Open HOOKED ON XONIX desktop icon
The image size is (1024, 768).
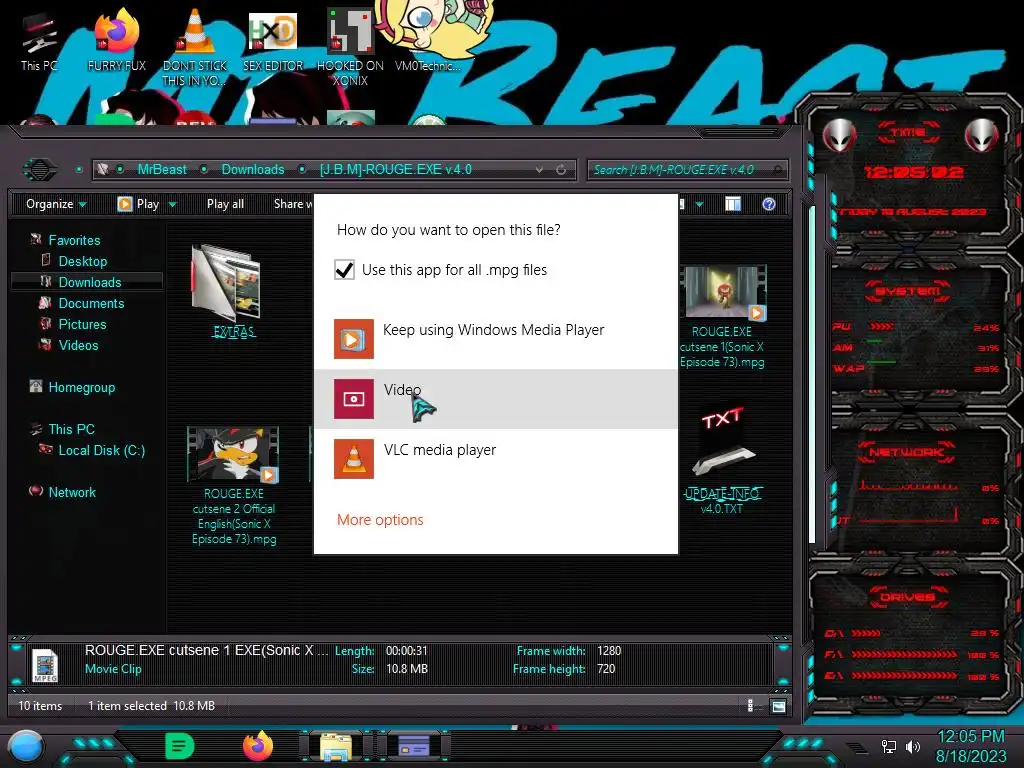pos(350,47)
